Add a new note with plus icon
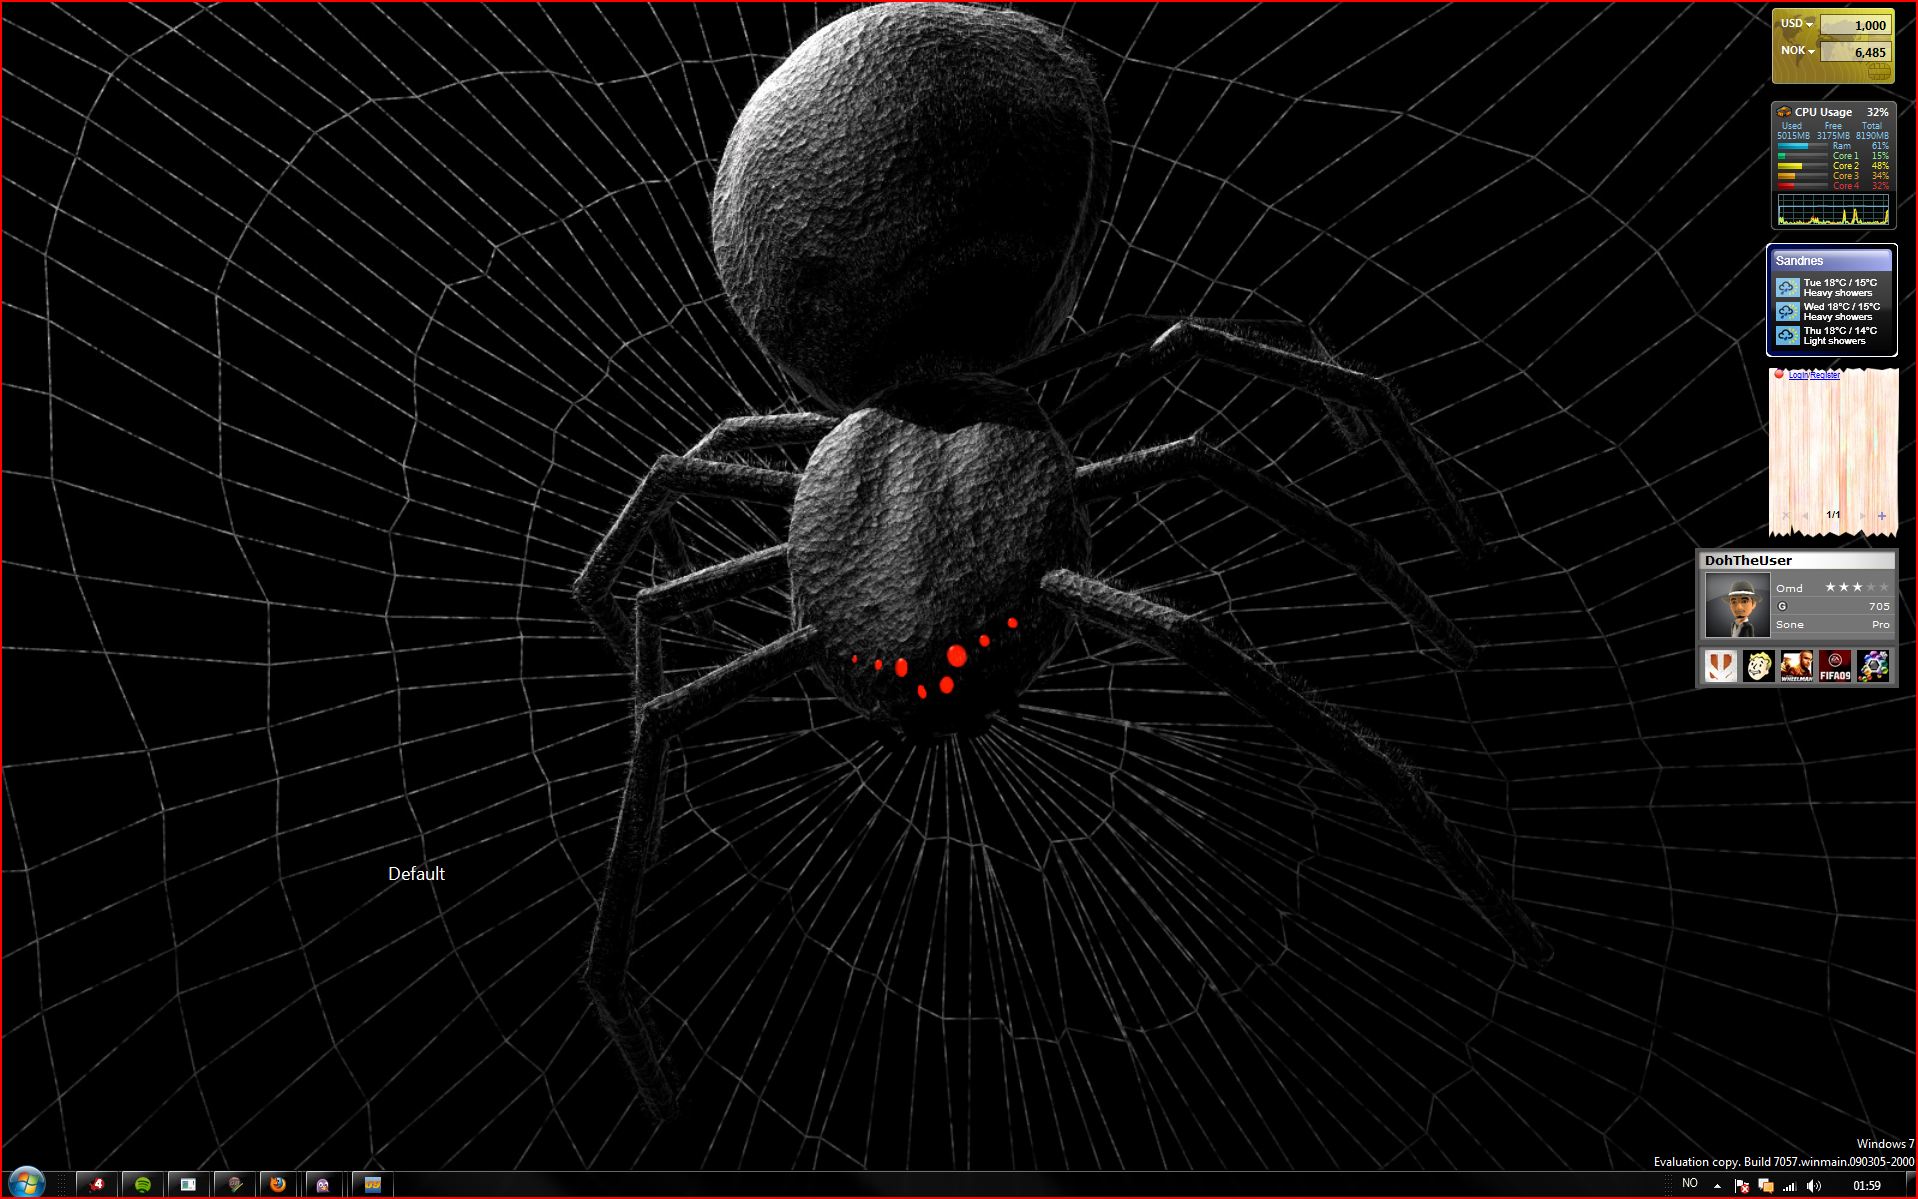The height and width of the screenshot is (1199, 1918). point(1882,516)
